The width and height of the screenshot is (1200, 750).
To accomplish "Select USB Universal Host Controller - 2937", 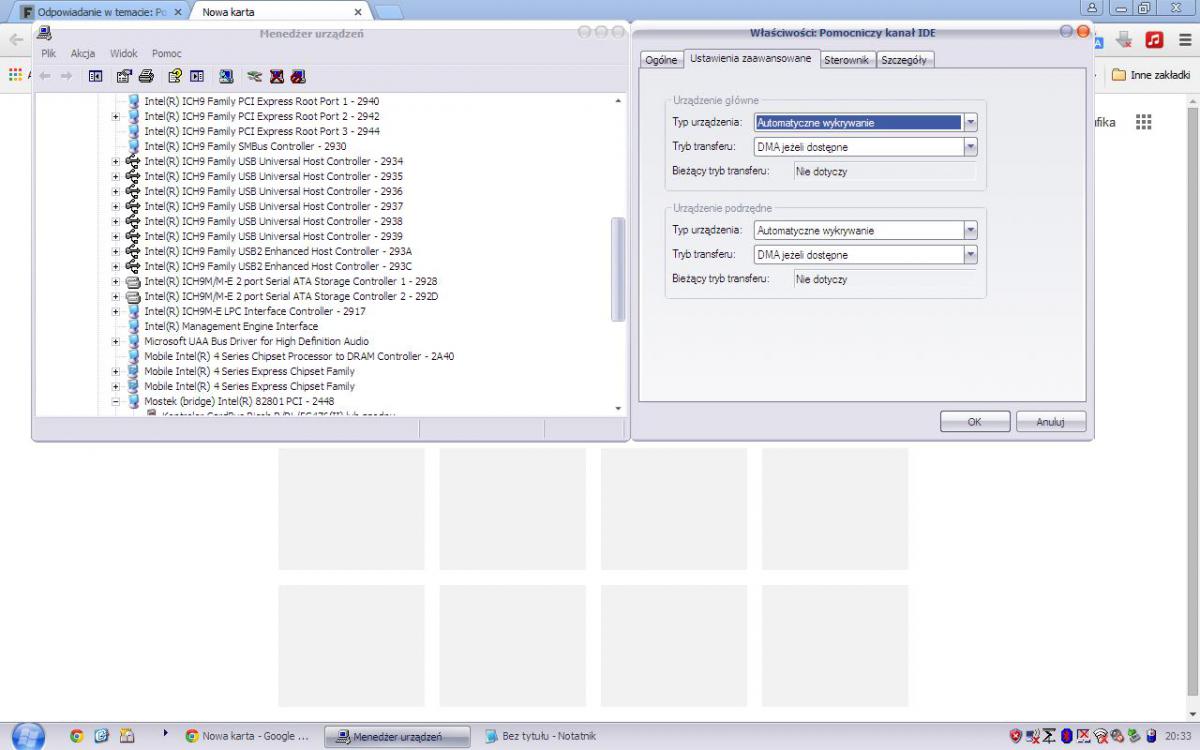I will tap(273, 206).
